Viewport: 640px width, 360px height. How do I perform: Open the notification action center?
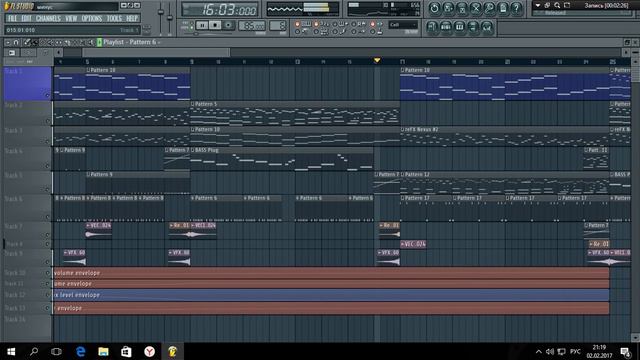coord(626,351)
